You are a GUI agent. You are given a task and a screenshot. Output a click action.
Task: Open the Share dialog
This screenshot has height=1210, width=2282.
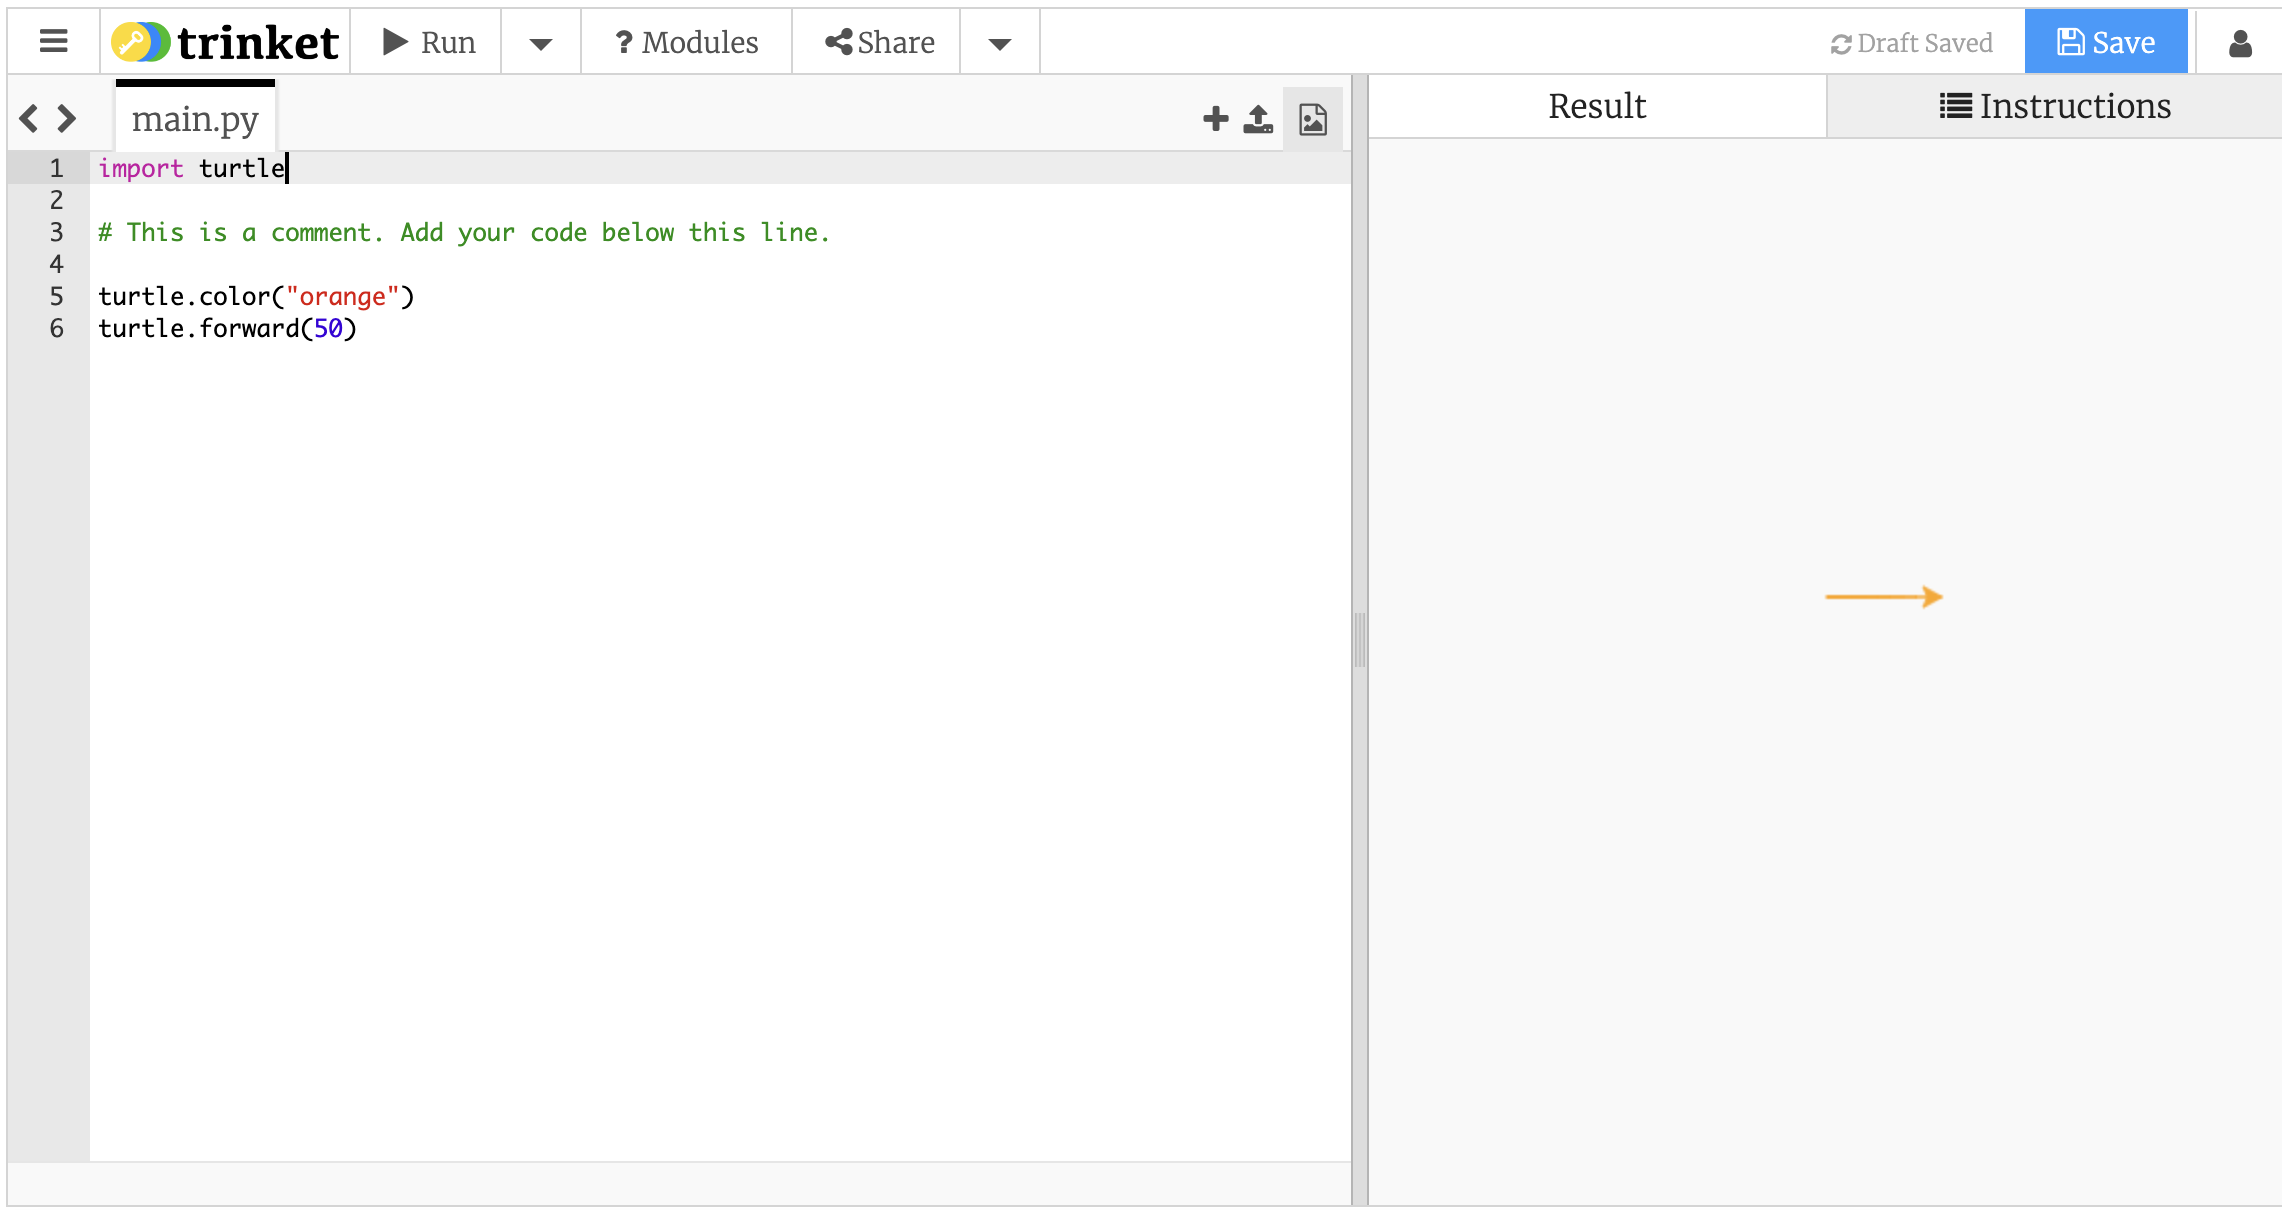[880, 41]
